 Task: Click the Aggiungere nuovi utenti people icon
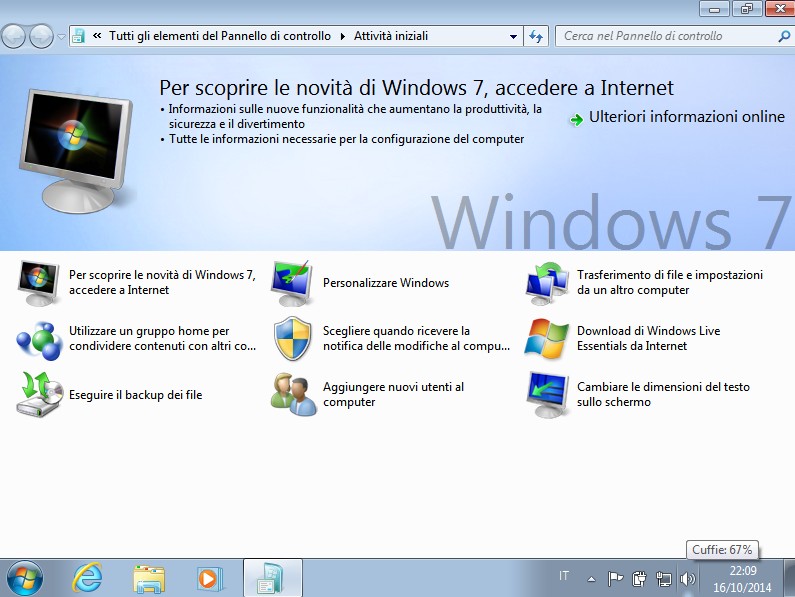pos(293,394)
